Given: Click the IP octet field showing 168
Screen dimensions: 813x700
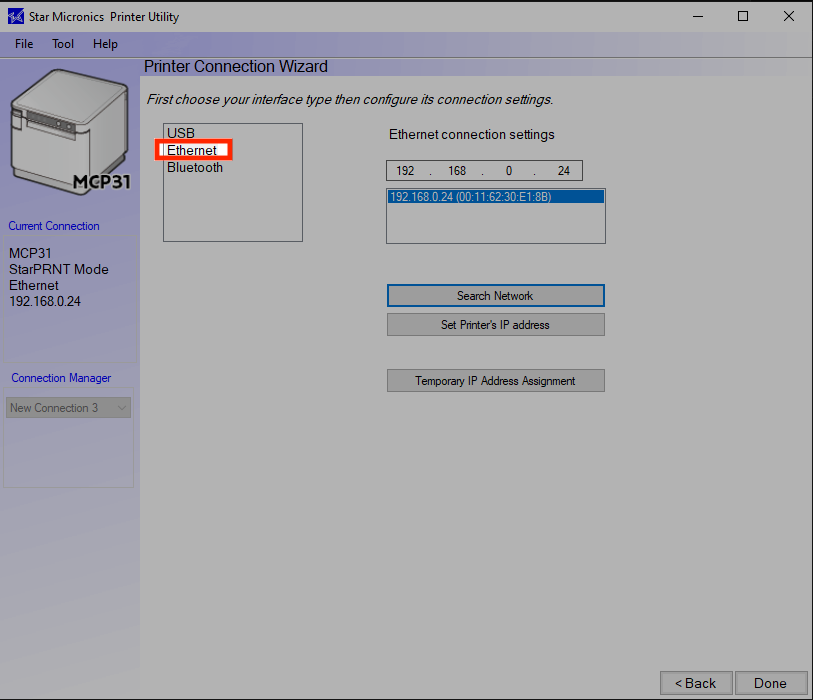Looking at the screenshot, I should (456, 170).
